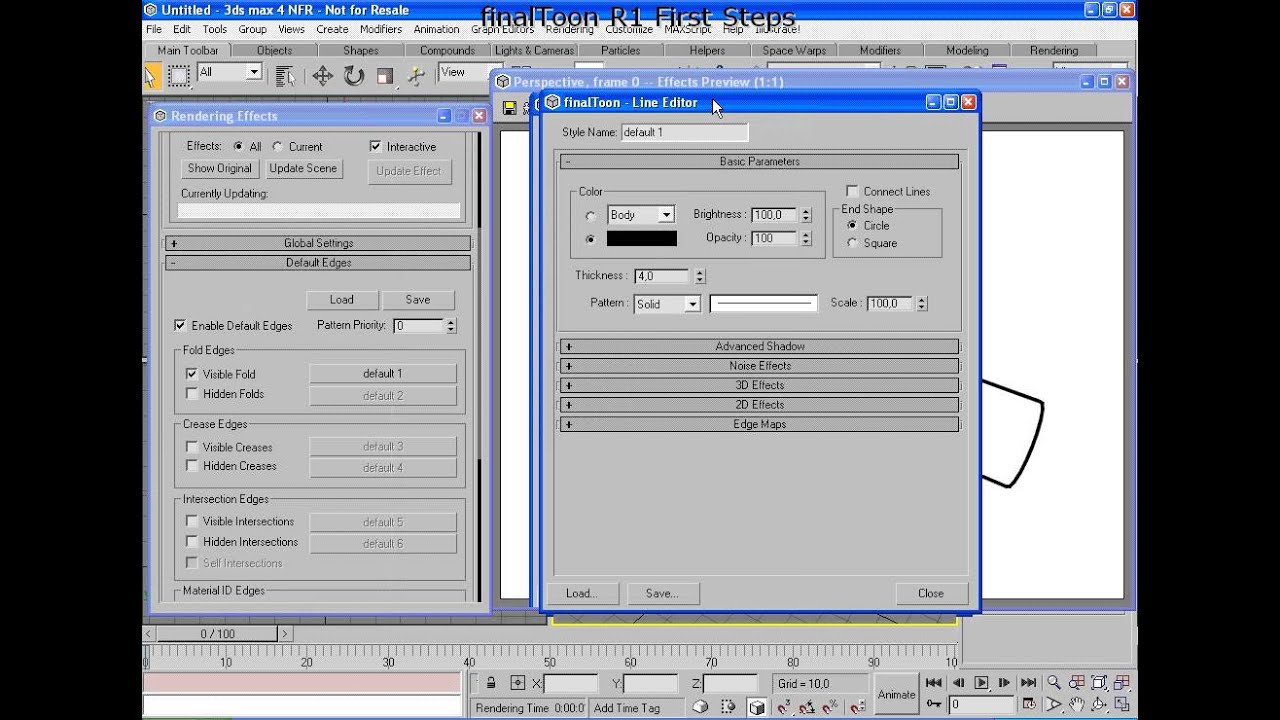The height and width of the screenshot is (720, 1280).
Task: Enable Connect Lines in Line Editor
Action: point(852,191)
